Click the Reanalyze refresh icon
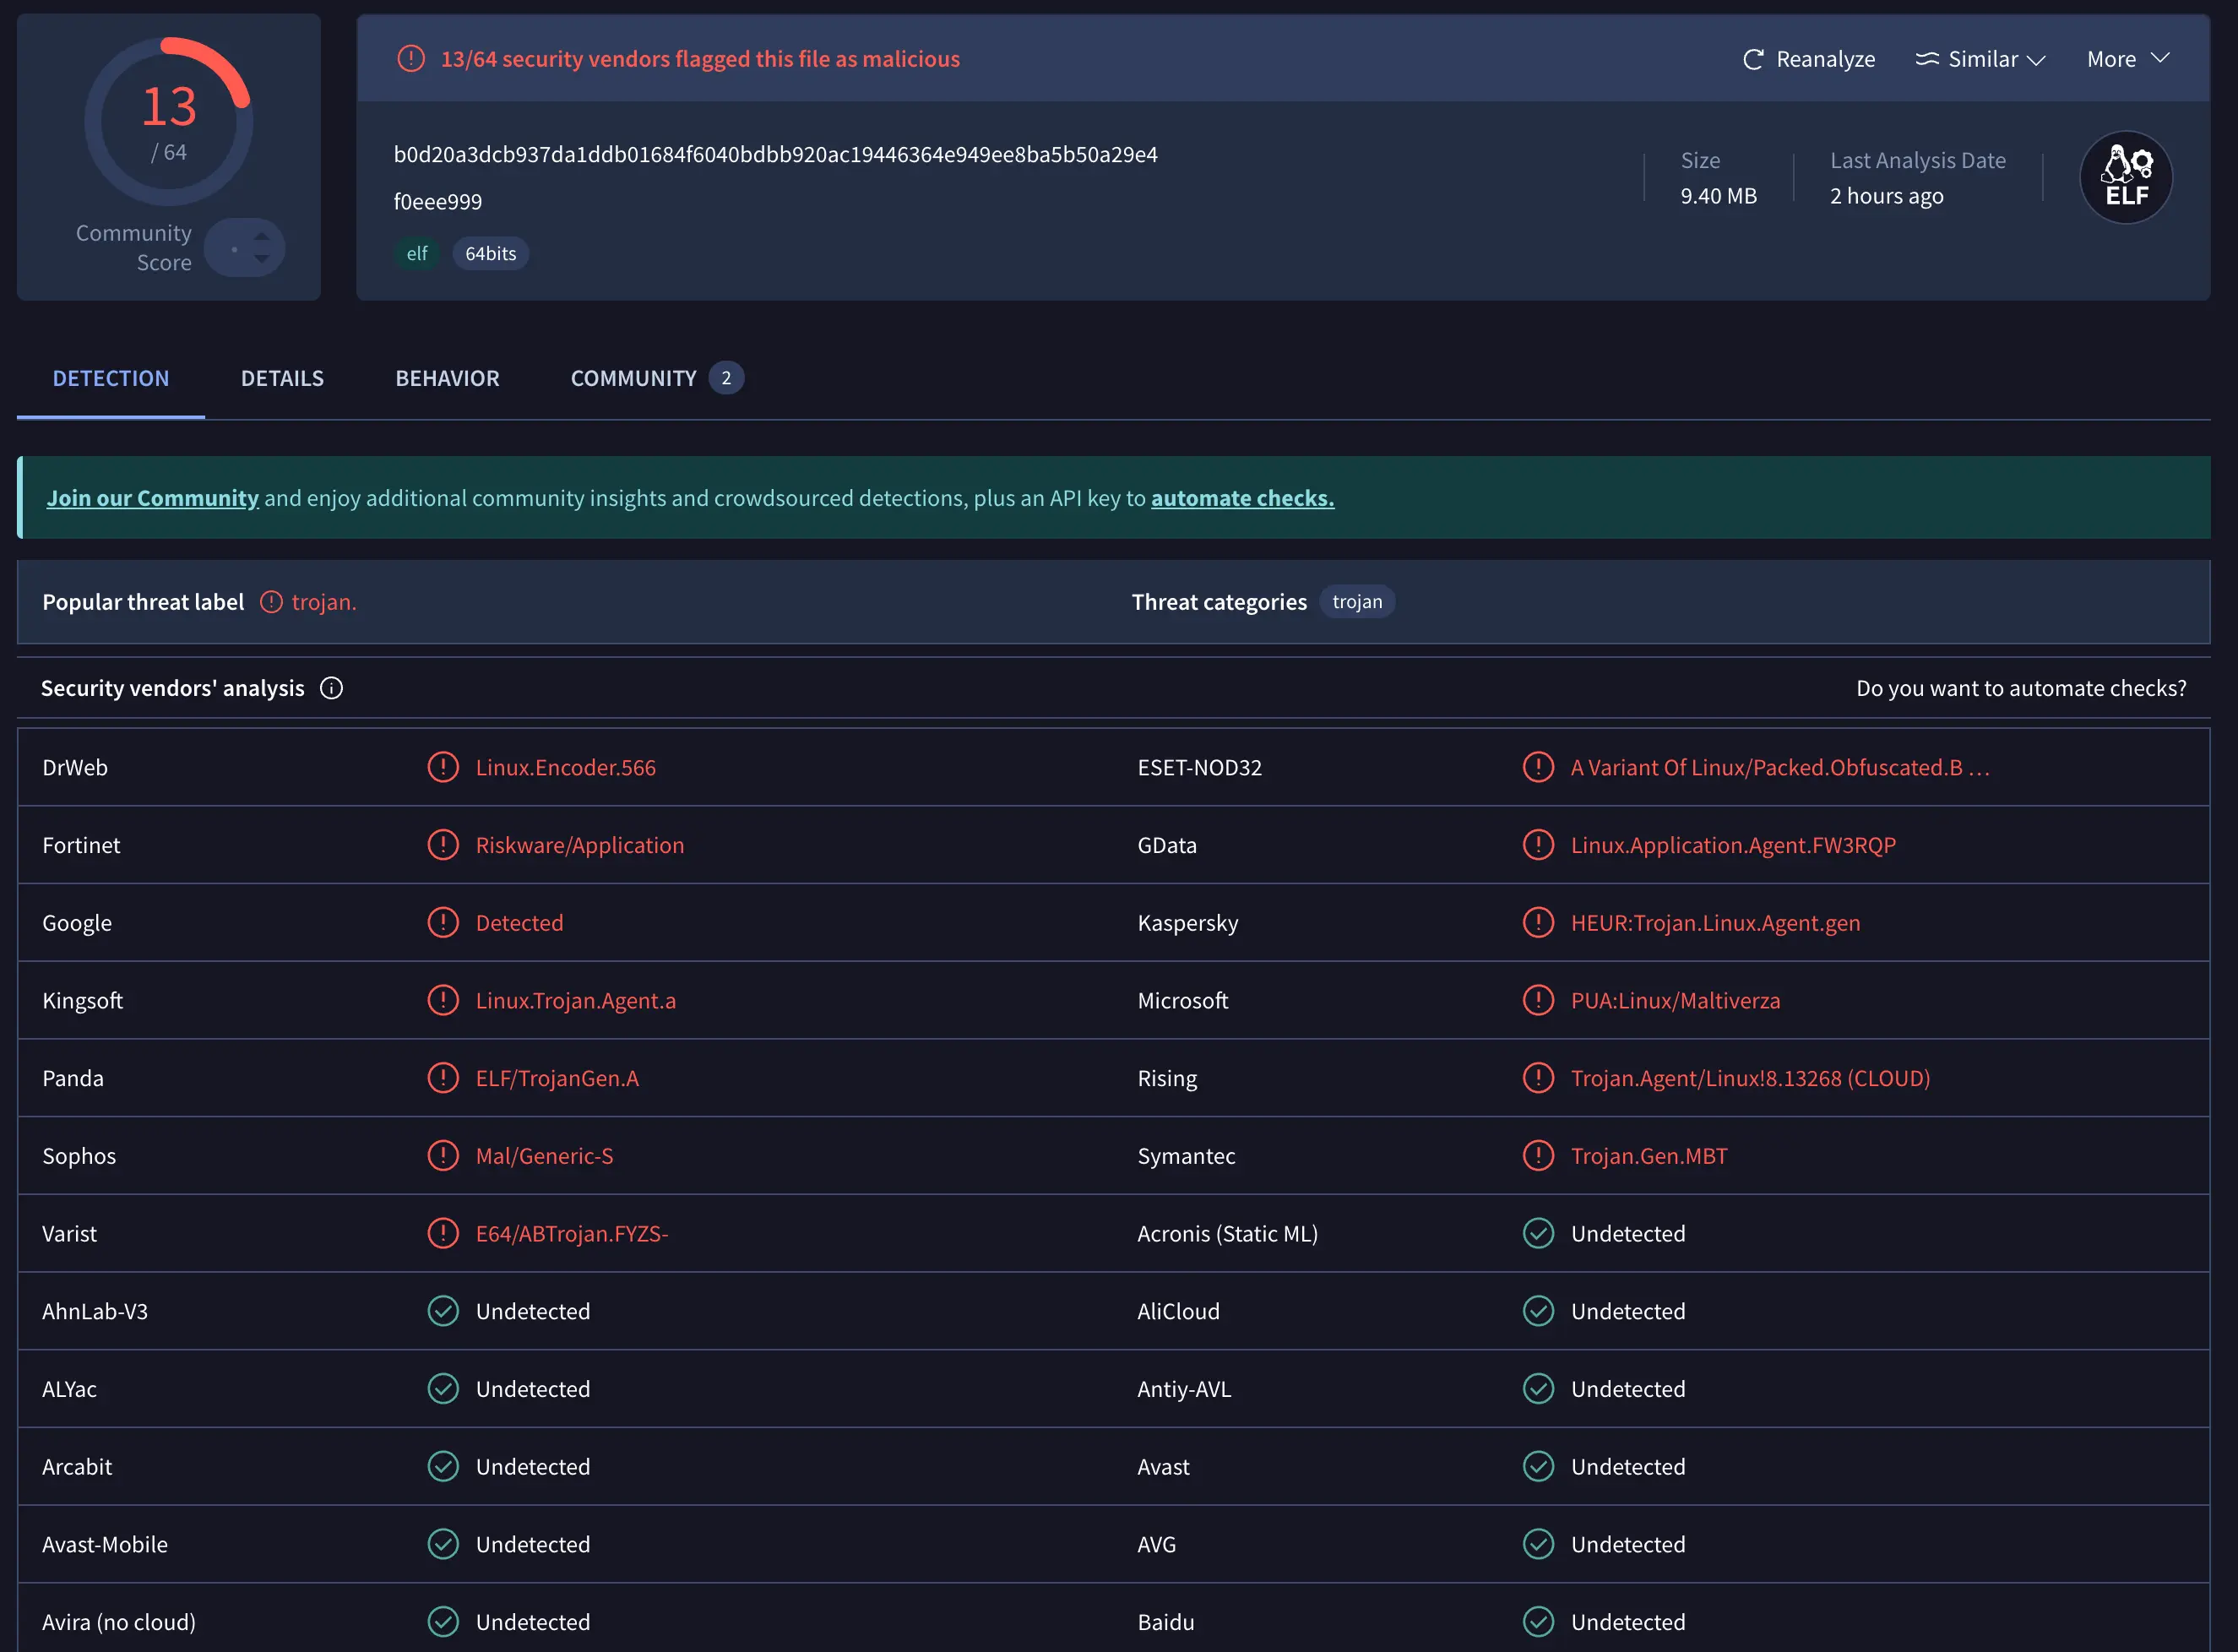Image resolution: width=2238 pixels, height=1652 pixels. coord(1753,58)
